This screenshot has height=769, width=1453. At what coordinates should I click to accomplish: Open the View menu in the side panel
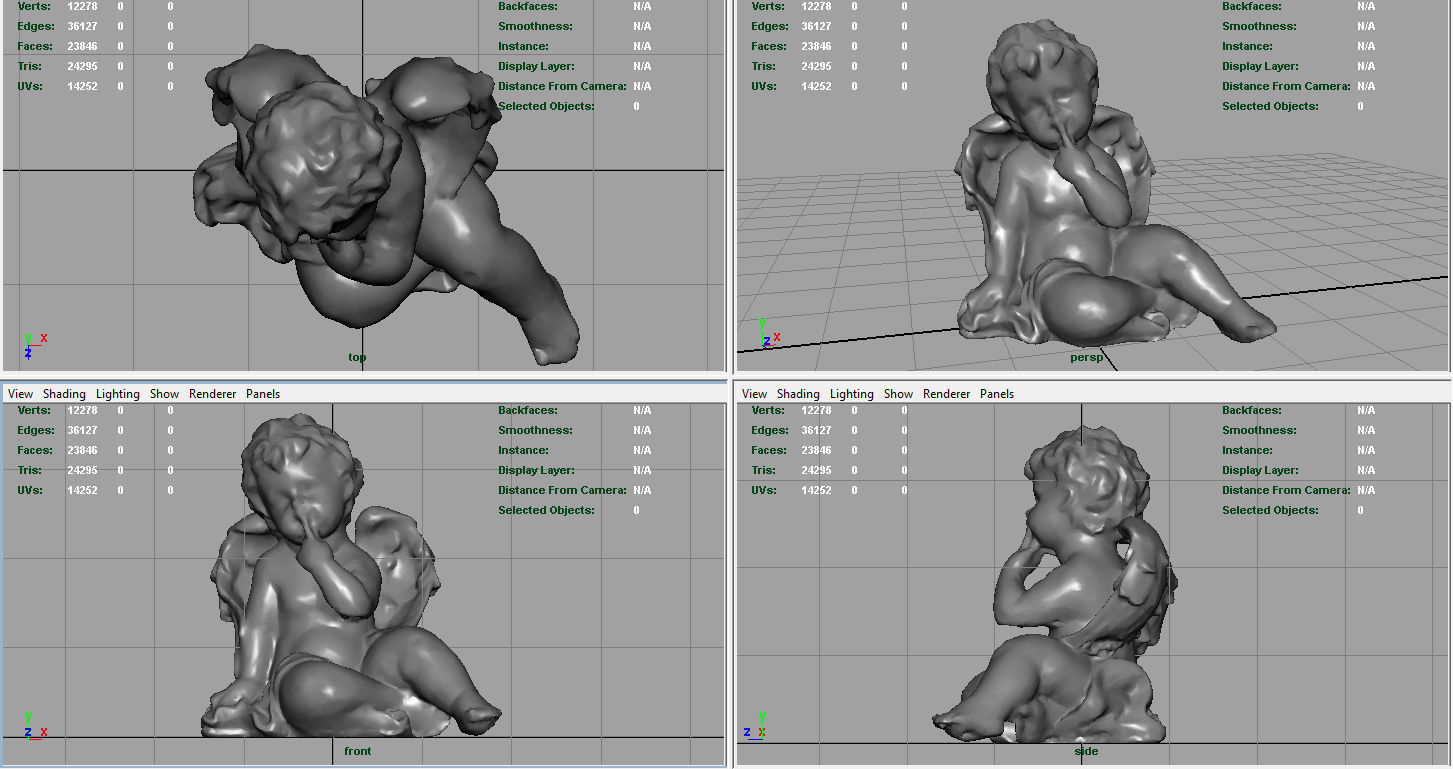pos(755,394)
